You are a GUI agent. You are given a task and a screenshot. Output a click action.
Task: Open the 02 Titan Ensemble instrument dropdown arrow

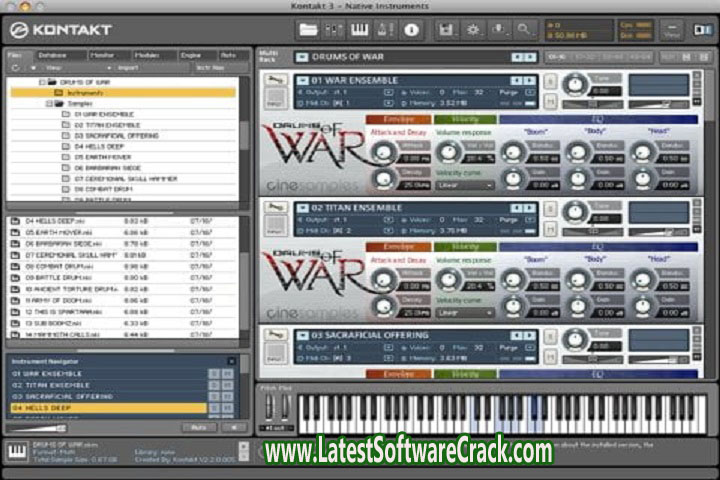coord(302,208)
